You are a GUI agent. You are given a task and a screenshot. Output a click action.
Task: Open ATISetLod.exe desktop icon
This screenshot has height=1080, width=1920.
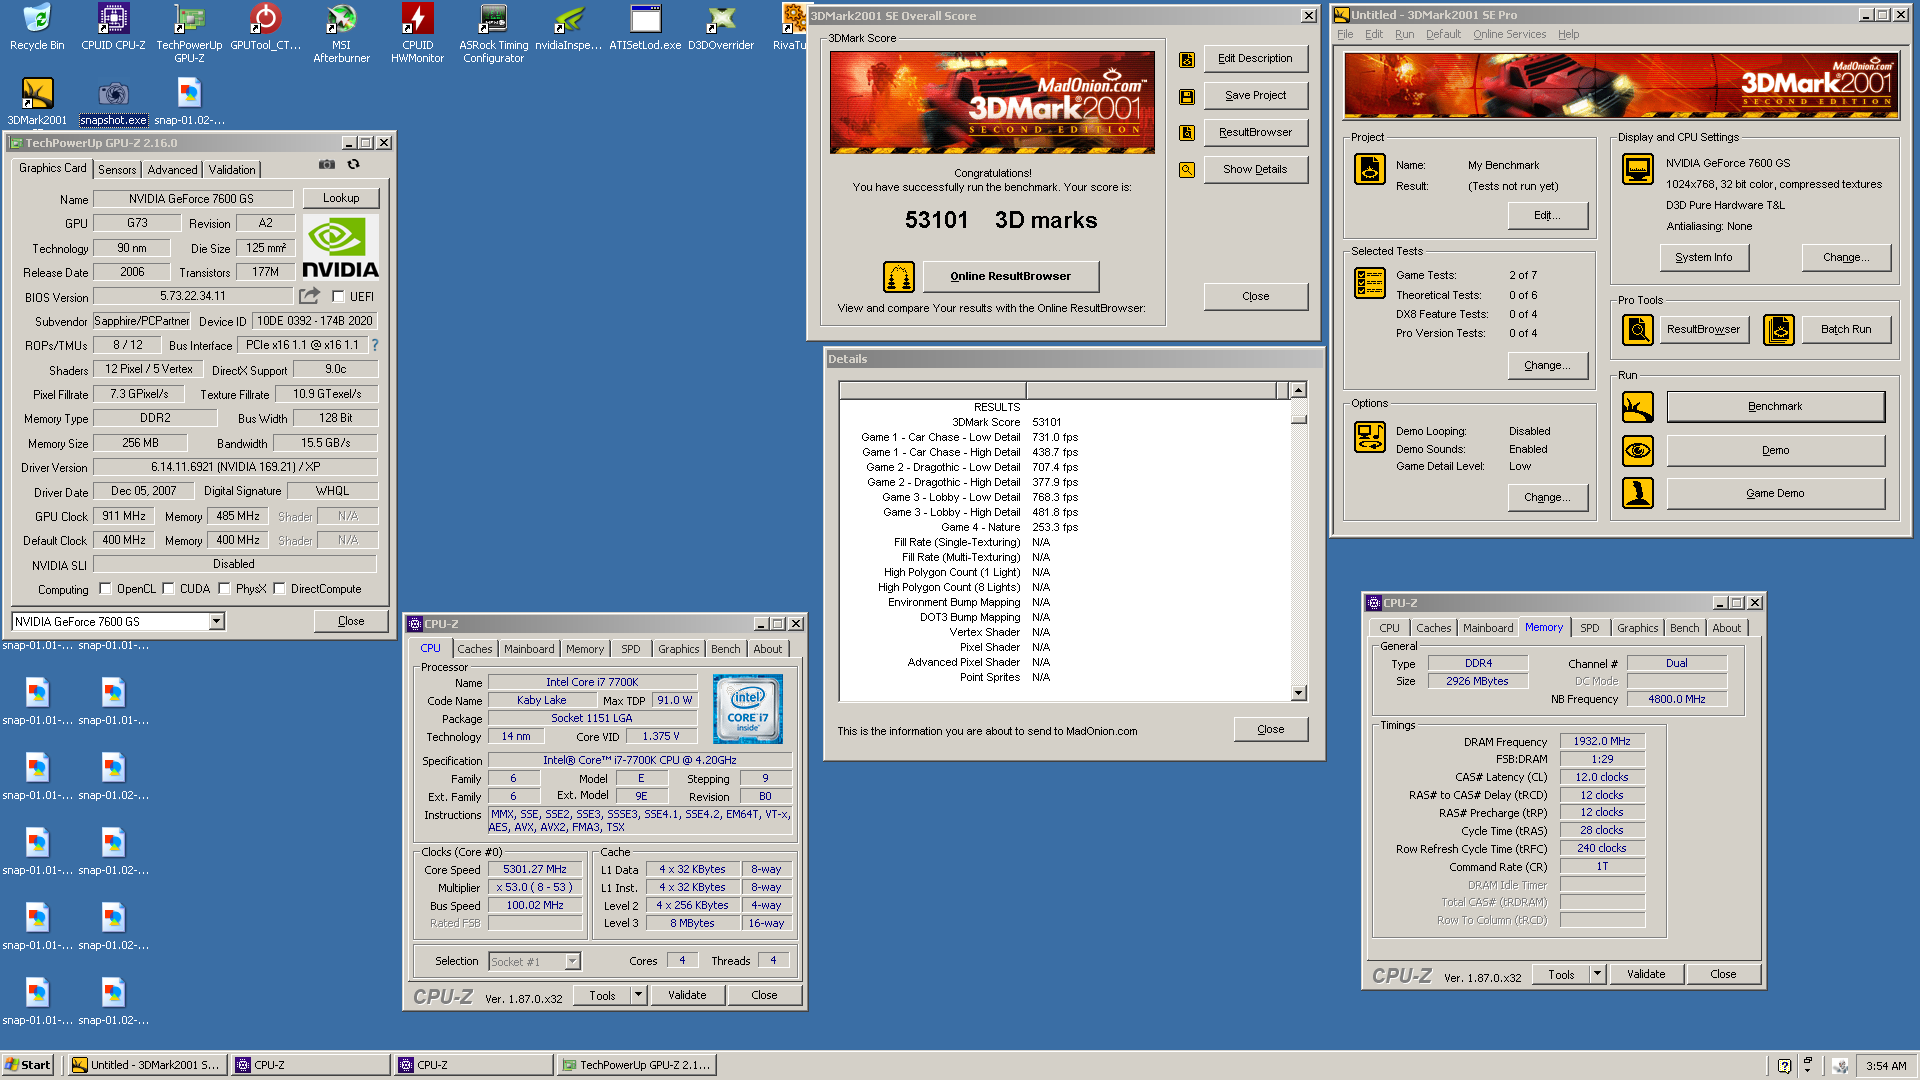(645, 27)
